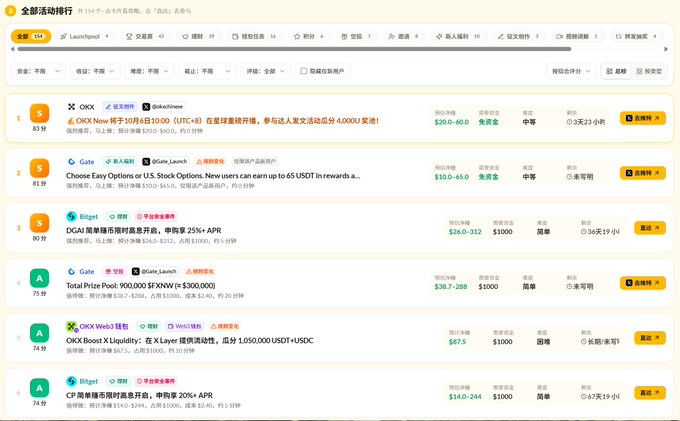Viewport: 680px width, 421px height.
Task: Click 平台安全事件 tag on CP 简单赚币 card
Action: click(x=156, y=381)
